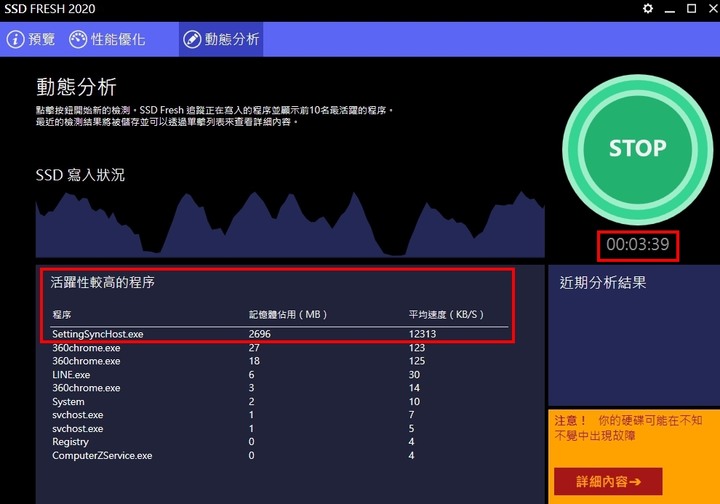Click the SSD FRESH 2020 window title
The width and height of the screenshot is (720, 504).
50,9
